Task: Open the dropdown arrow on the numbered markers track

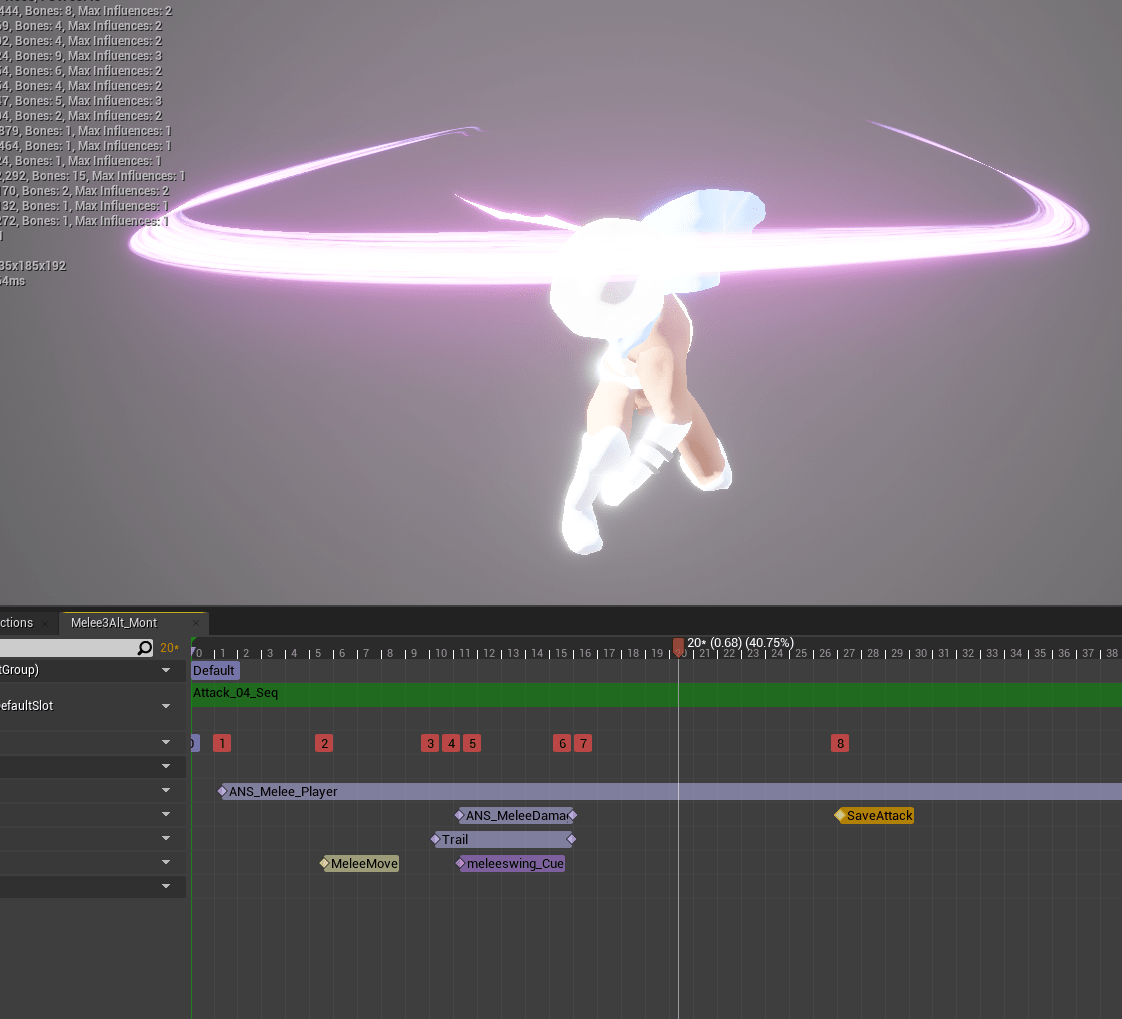Action: coord(166,742)
